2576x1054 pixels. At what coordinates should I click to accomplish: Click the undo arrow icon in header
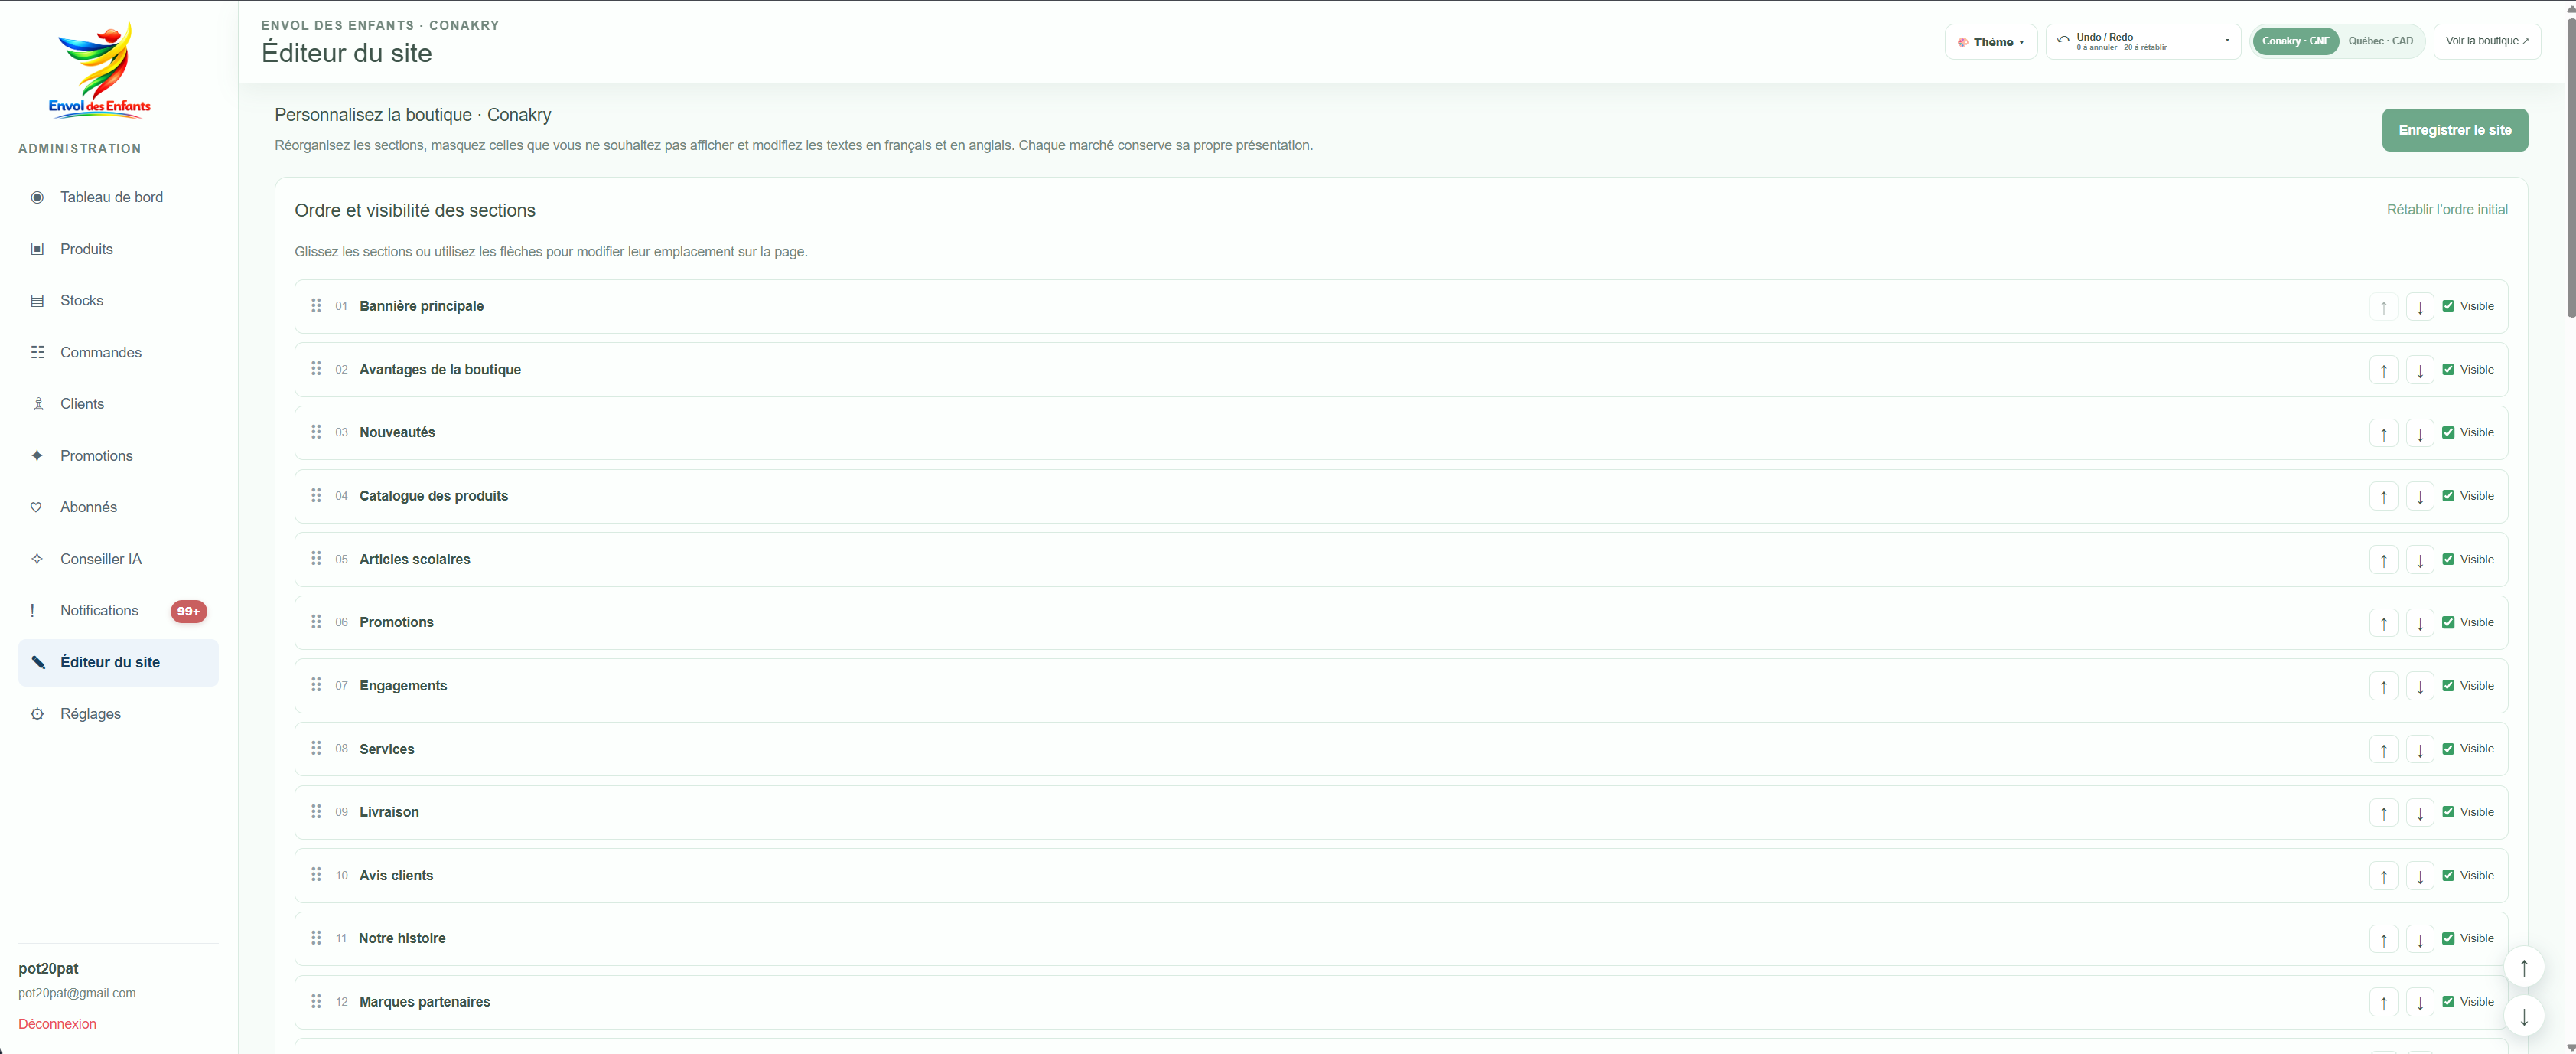[x=2062, y=40]
